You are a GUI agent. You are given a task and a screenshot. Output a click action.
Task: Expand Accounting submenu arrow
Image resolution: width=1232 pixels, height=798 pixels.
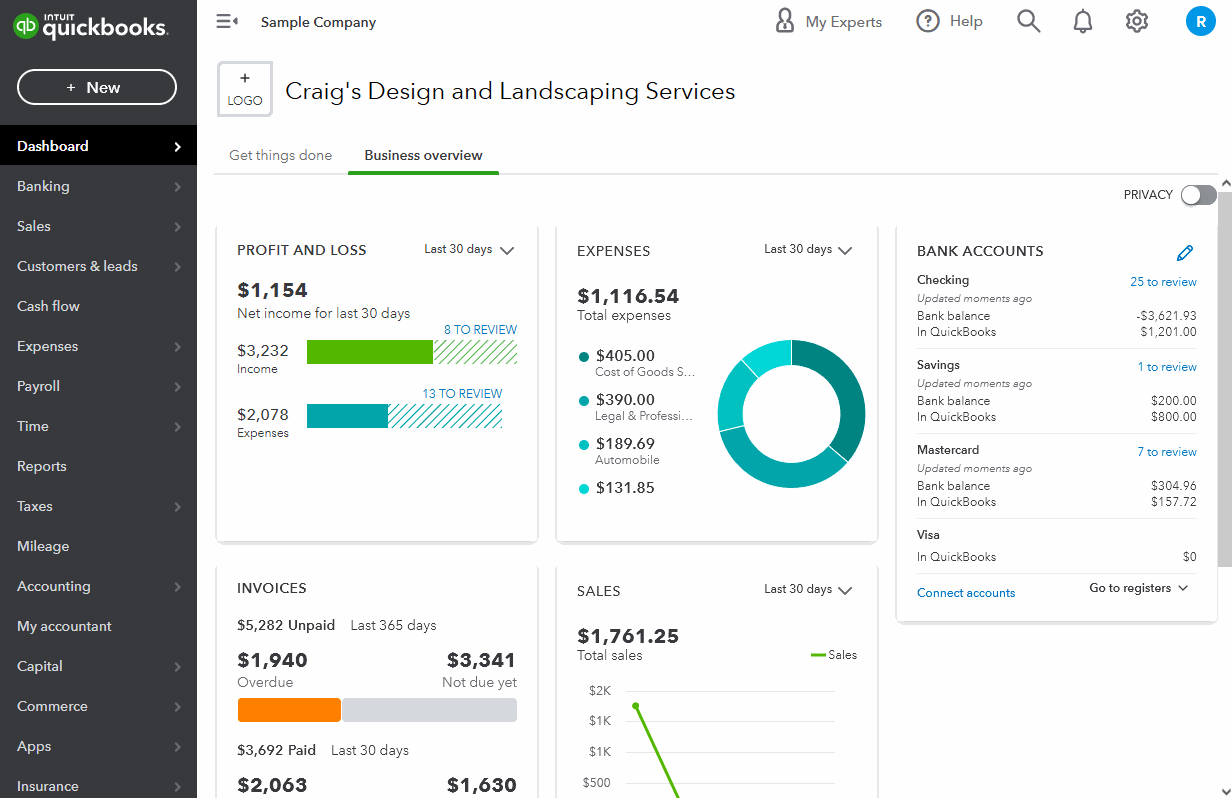(x=177, y=587)
